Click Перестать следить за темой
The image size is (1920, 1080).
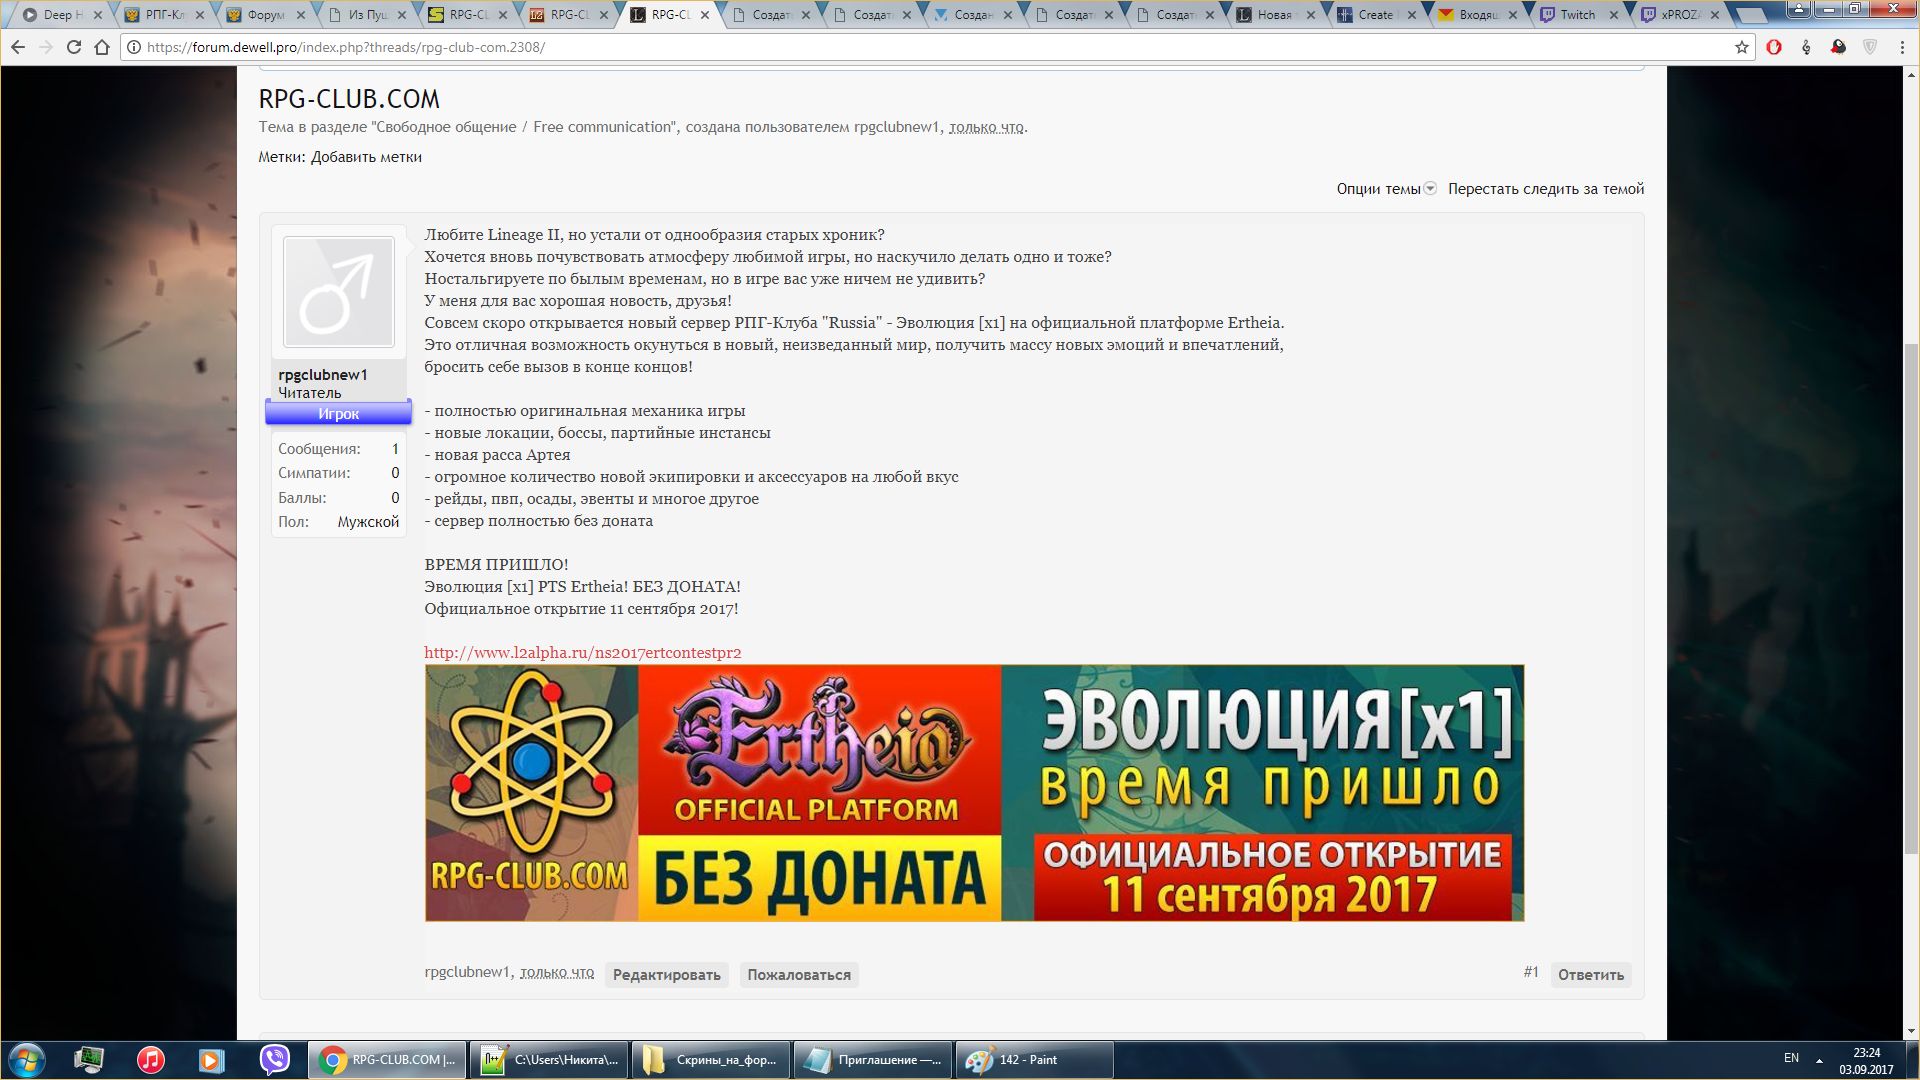pyautogui.click(x=1546, y=189)
